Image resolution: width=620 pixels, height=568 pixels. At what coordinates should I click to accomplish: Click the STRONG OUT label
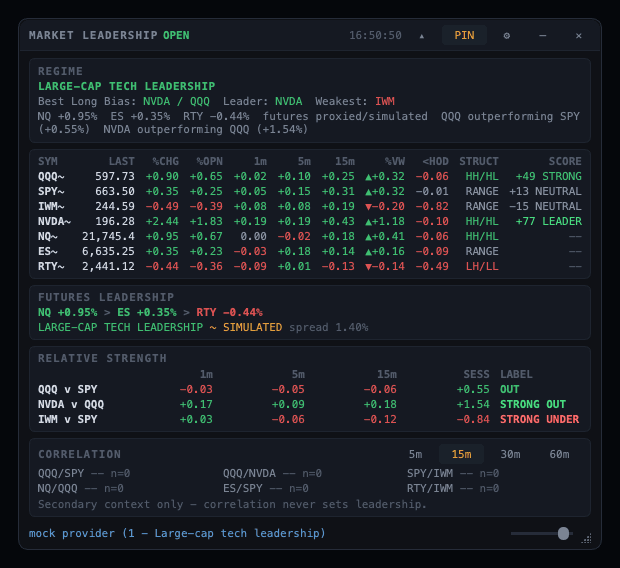pyautogui.click(x=533, y=404)
